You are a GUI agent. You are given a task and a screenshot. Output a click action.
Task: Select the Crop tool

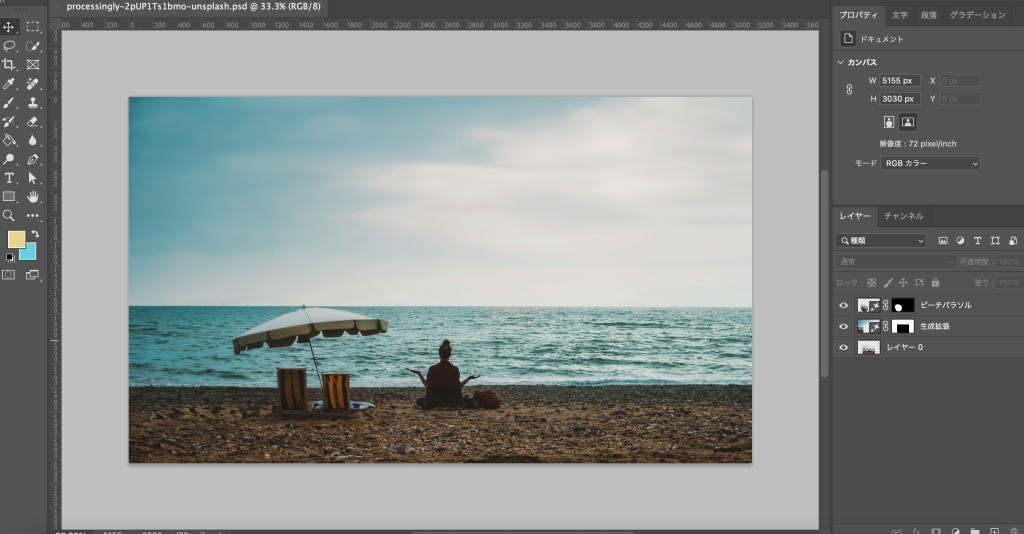pos(9,64)
